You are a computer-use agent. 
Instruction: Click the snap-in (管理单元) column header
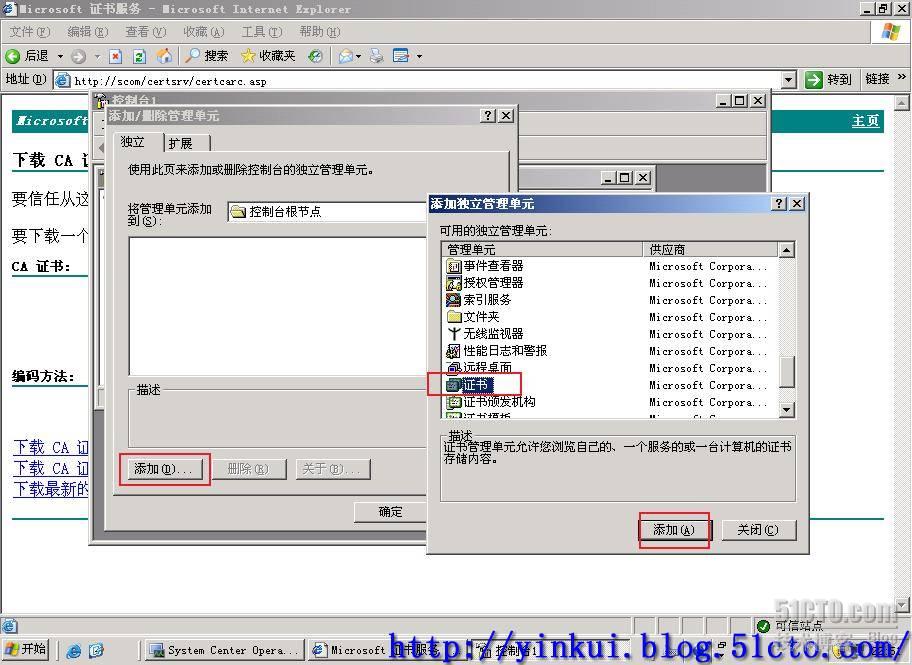[x=542, y=250]
